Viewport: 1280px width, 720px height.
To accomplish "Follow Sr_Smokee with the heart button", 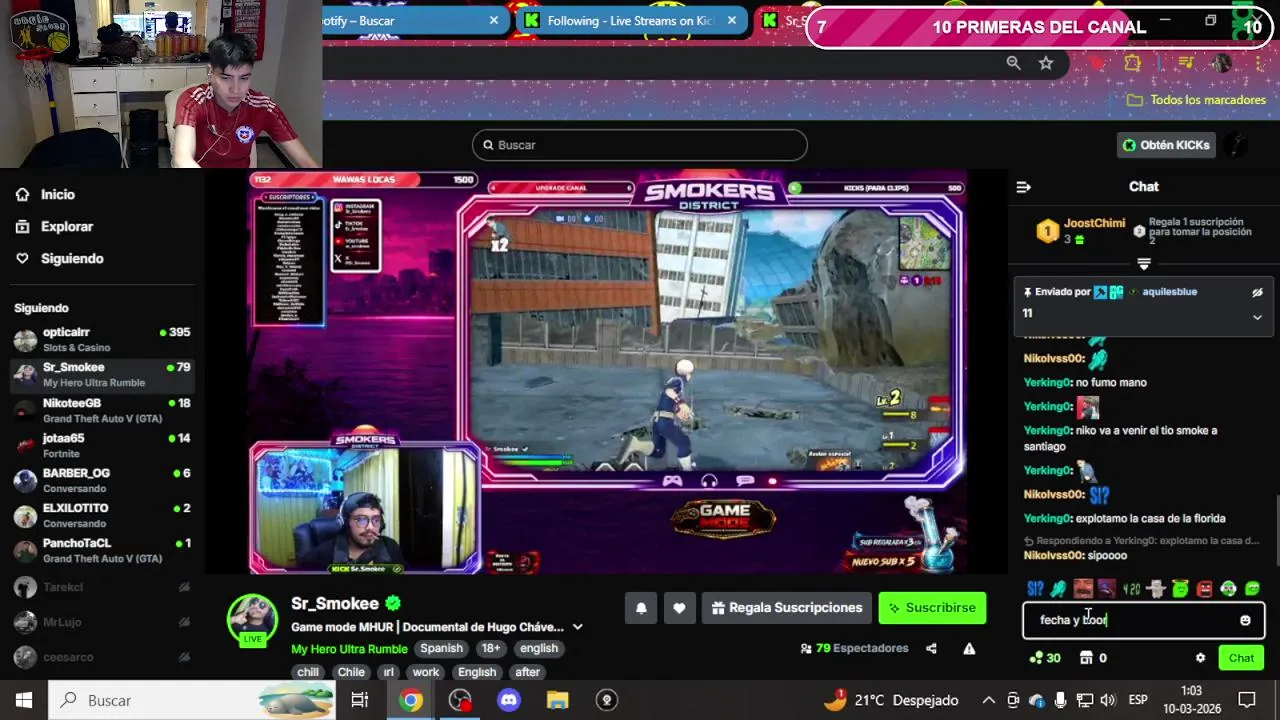I will pos(679,608).
